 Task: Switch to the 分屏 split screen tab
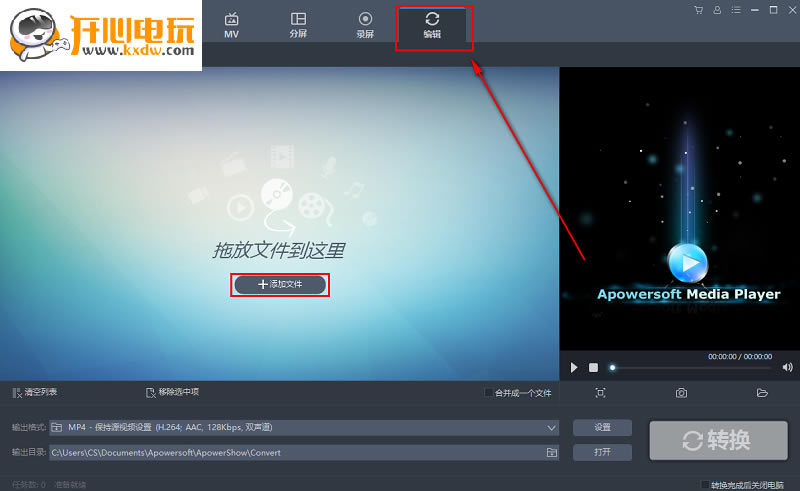pos(298,25)
